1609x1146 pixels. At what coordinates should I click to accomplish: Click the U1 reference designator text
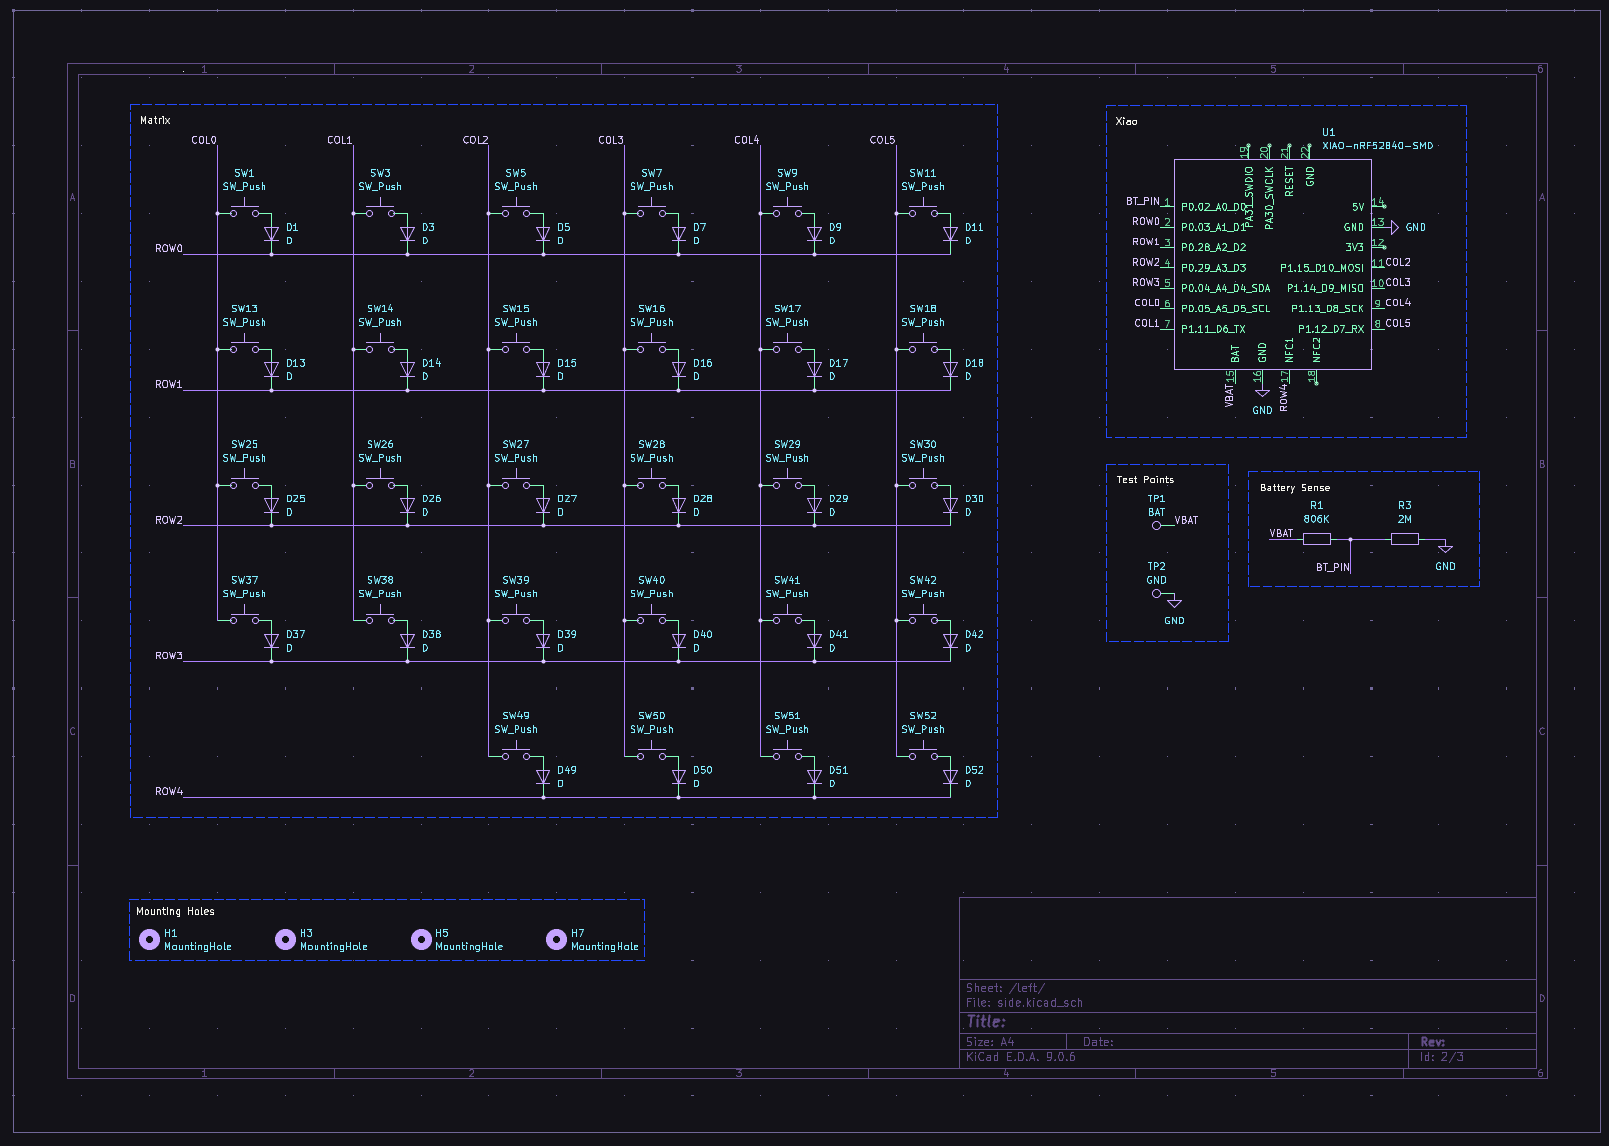coord(1328,132)
